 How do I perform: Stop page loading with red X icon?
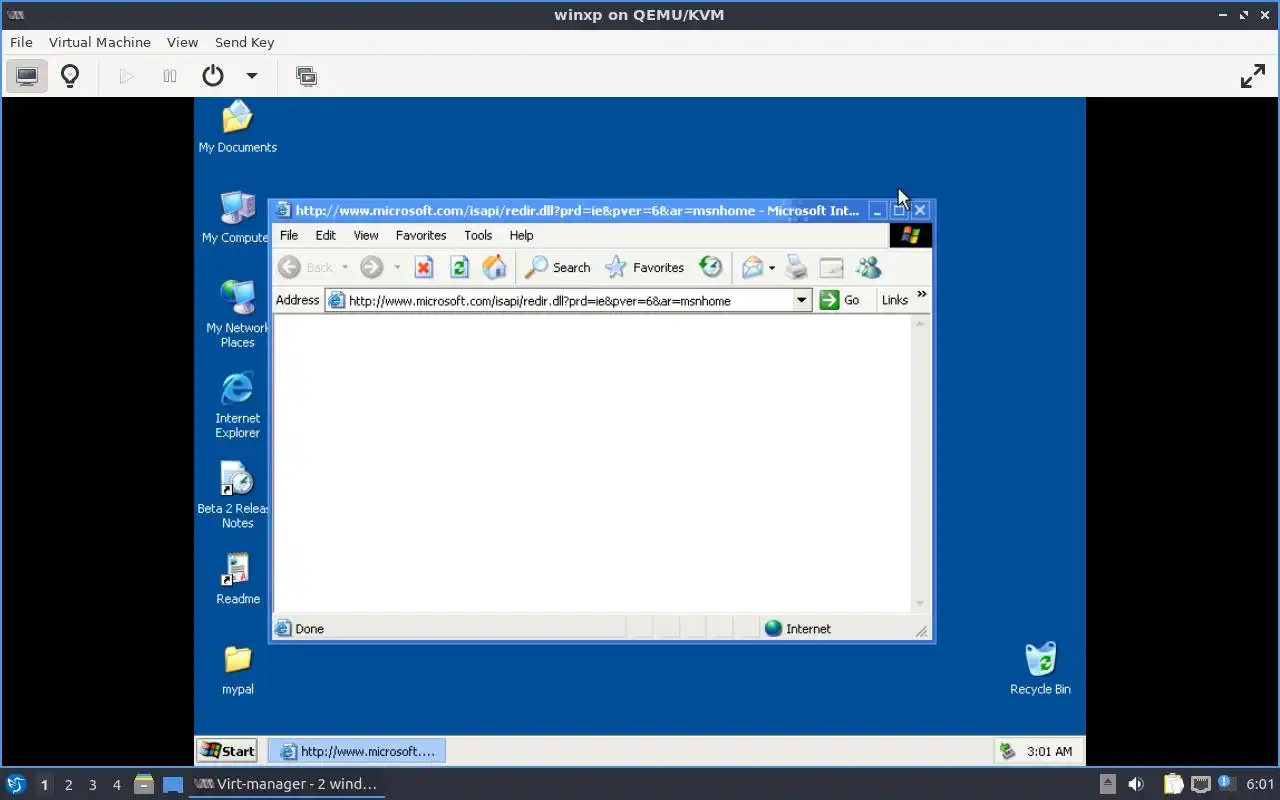coord(424,267)
